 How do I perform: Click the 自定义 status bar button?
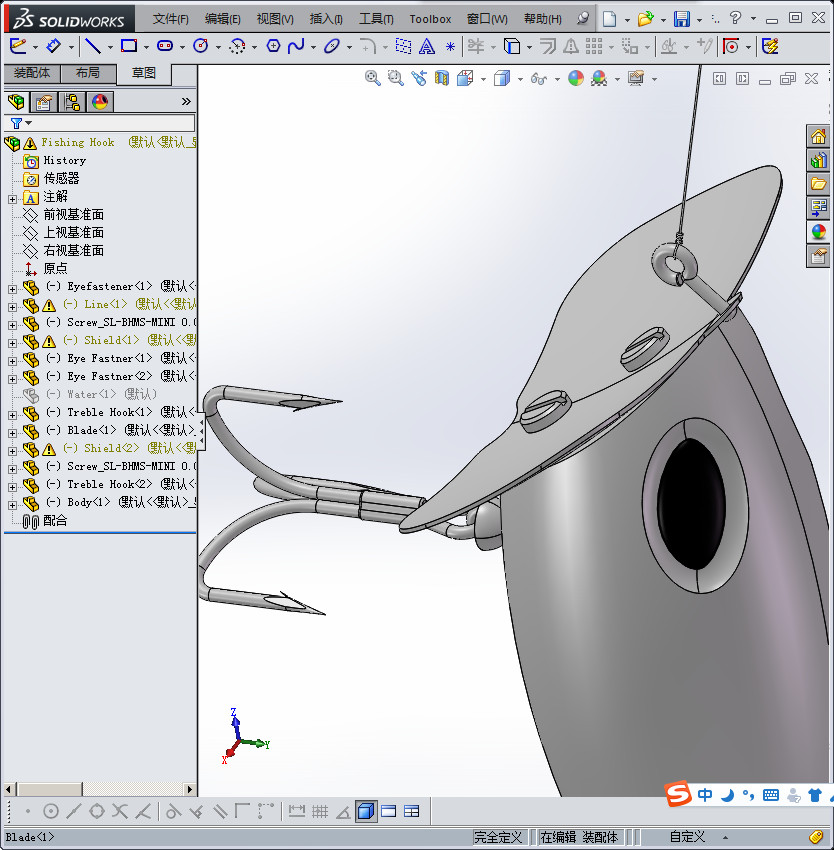pos(687,837)
